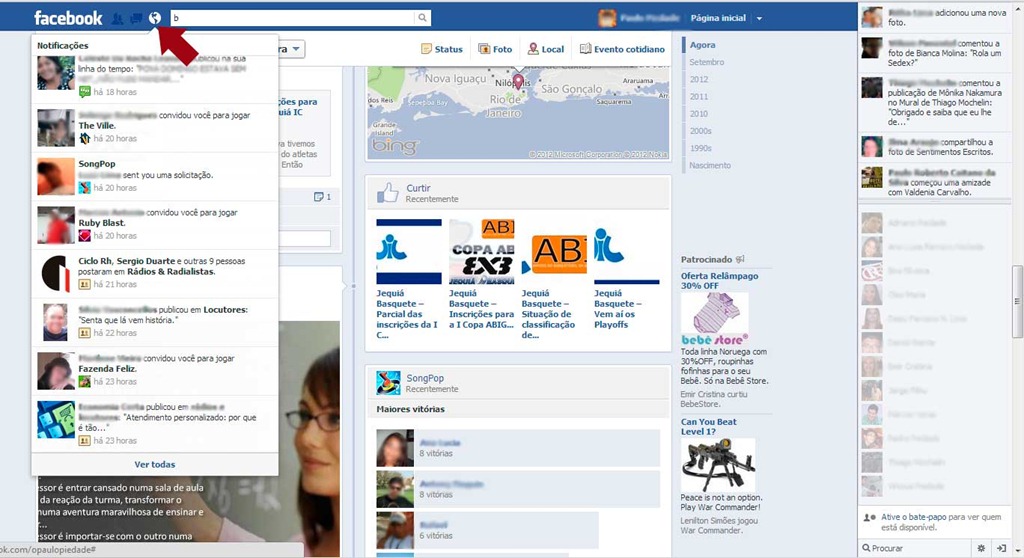Click Fazenda Feliz app icon in notification
Image resolution: width=1024 pixels, height=558 pixels.
pyautogui.click(x=84, y=382)
